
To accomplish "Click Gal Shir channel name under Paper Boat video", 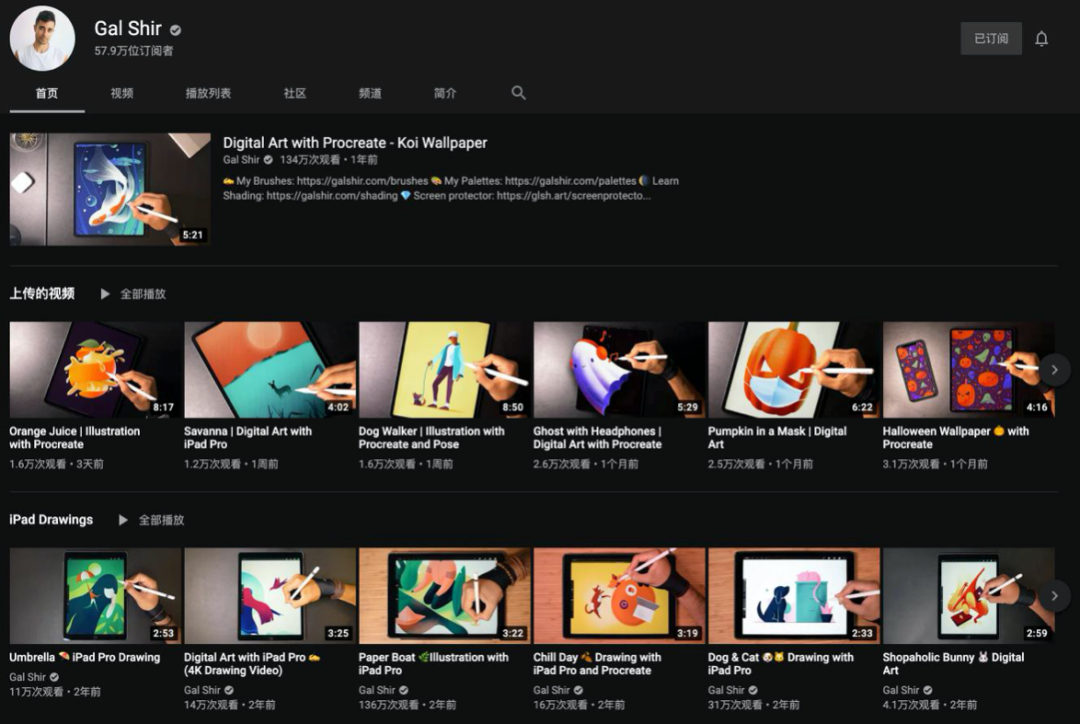I will click(x=377, y=690).
